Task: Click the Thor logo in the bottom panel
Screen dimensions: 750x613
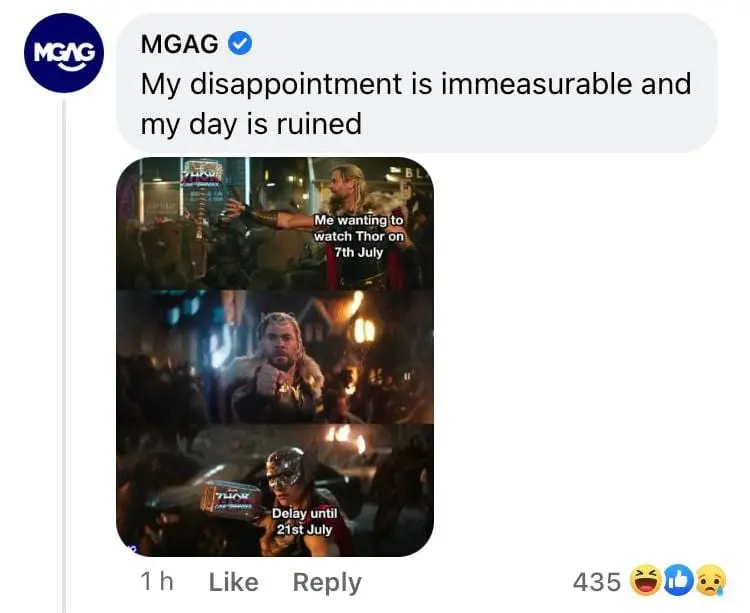Action: (232, 496)
